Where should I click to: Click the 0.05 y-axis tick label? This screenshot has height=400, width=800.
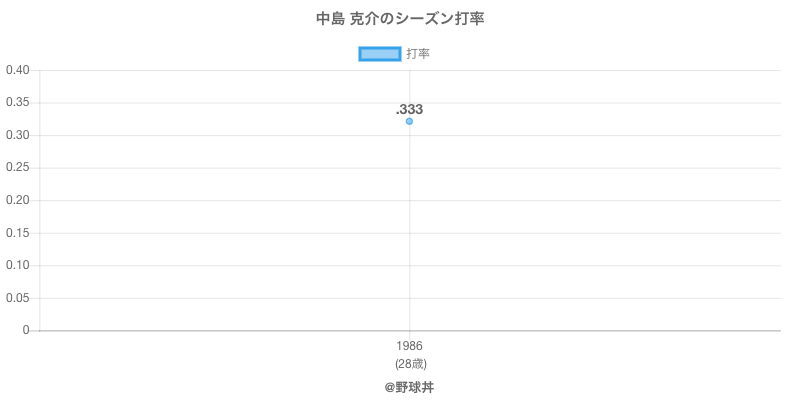(x=17, y=298)
